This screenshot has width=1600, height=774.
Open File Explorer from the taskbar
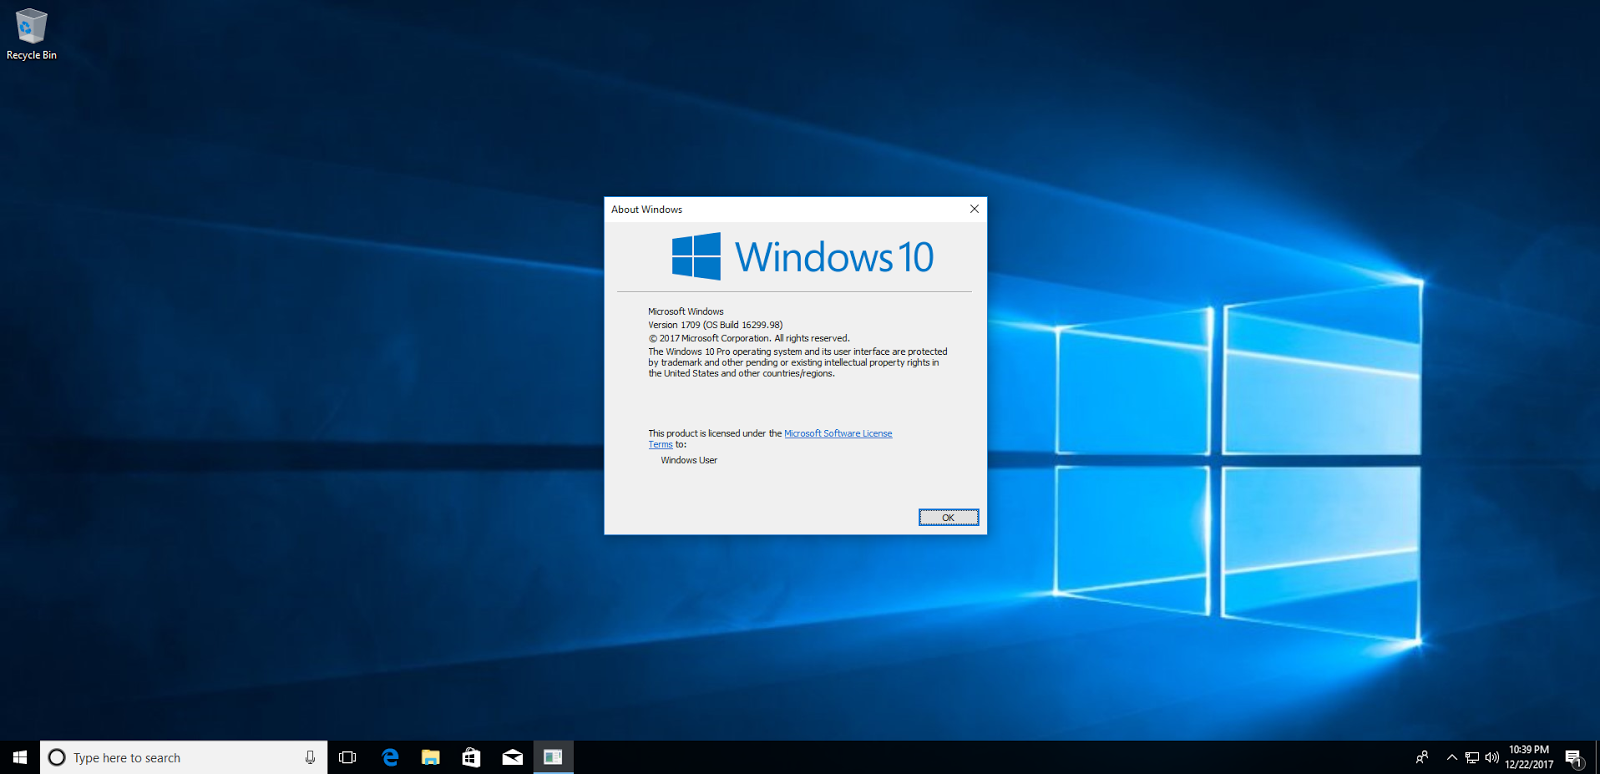point(431,757)
